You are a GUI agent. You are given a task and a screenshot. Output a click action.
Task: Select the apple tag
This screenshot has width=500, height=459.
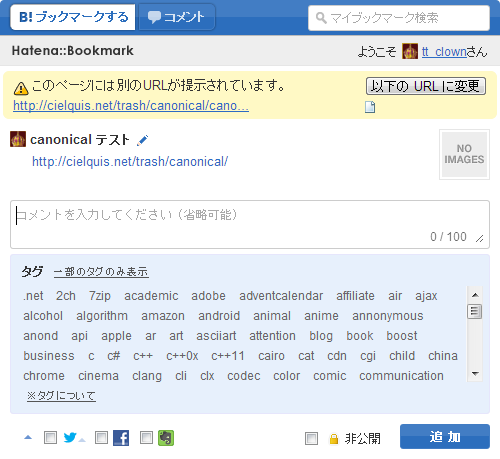116,336
